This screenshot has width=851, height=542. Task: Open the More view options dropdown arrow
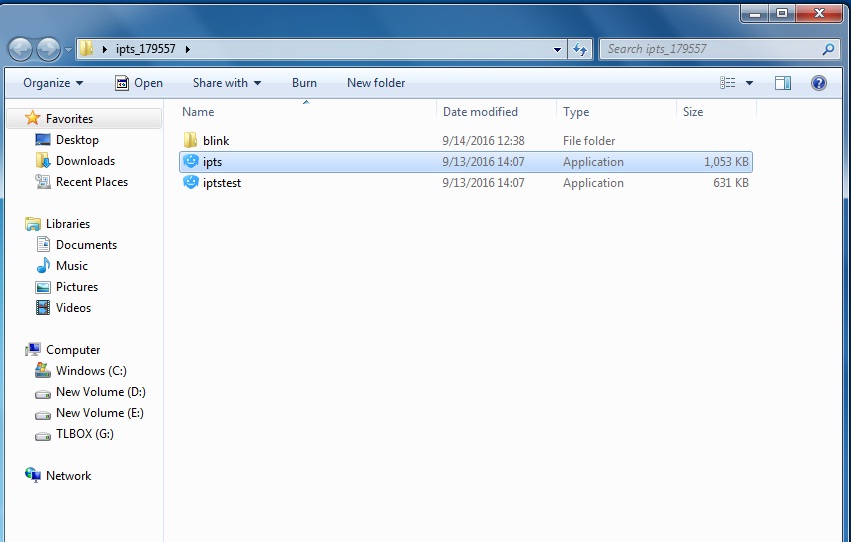750,83
